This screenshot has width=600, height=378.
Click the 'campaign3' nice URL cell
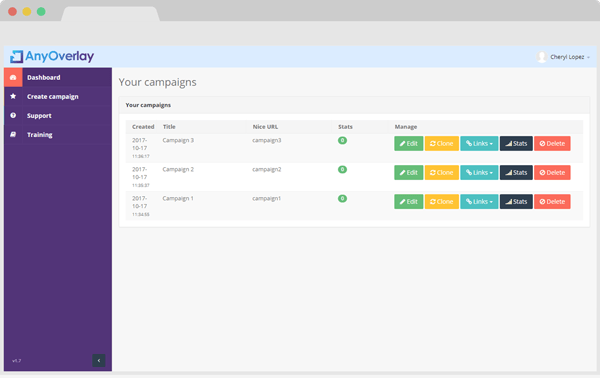[x=267, y=140]
